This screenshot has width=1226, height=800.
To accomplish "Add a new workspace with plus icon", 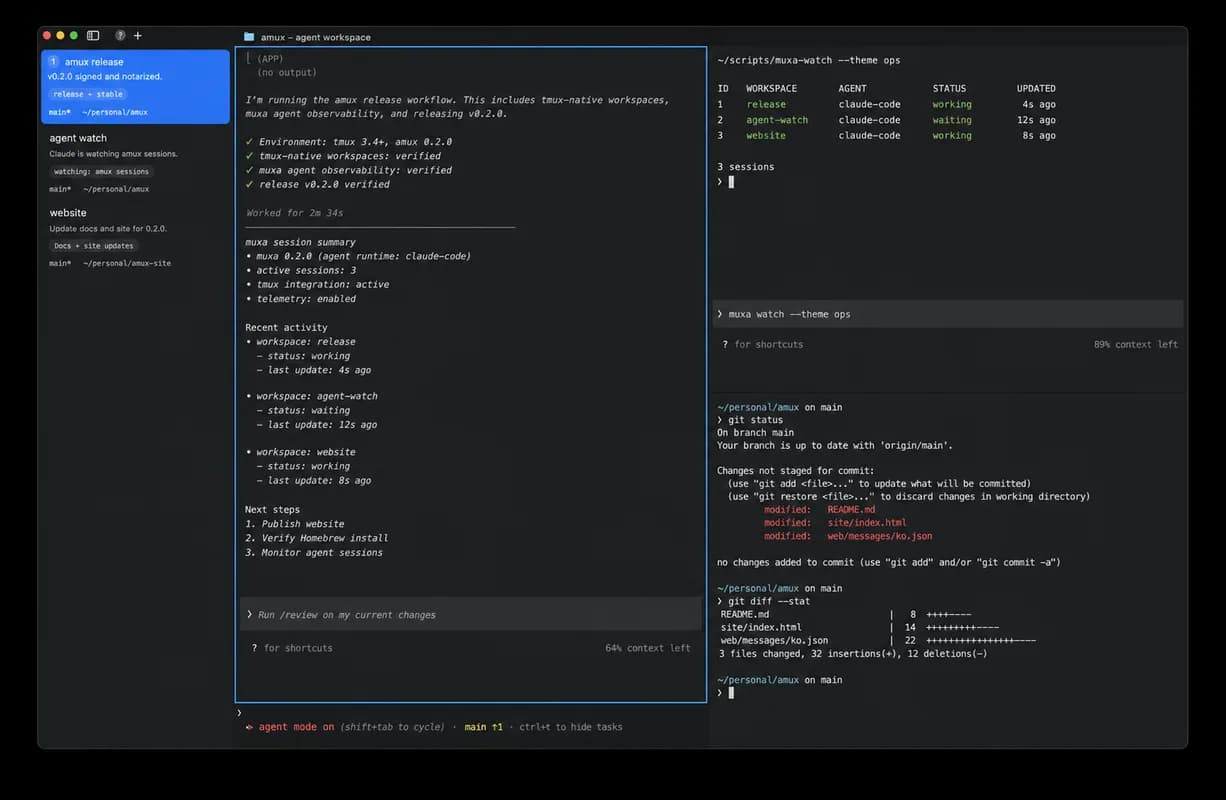I will tap(138, 35).
